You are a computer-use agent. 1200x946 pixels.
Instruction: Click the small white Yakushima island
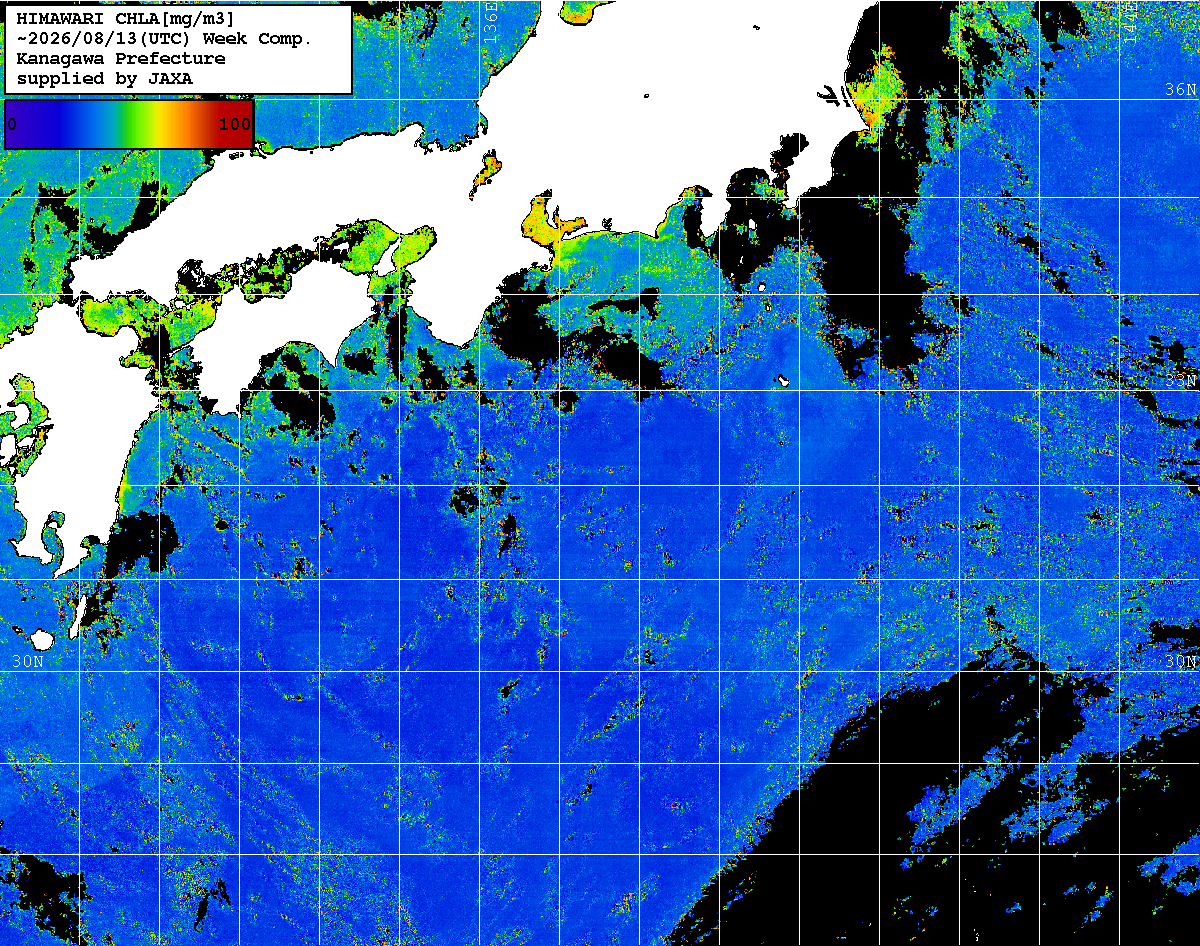click(x=41, y=639)
